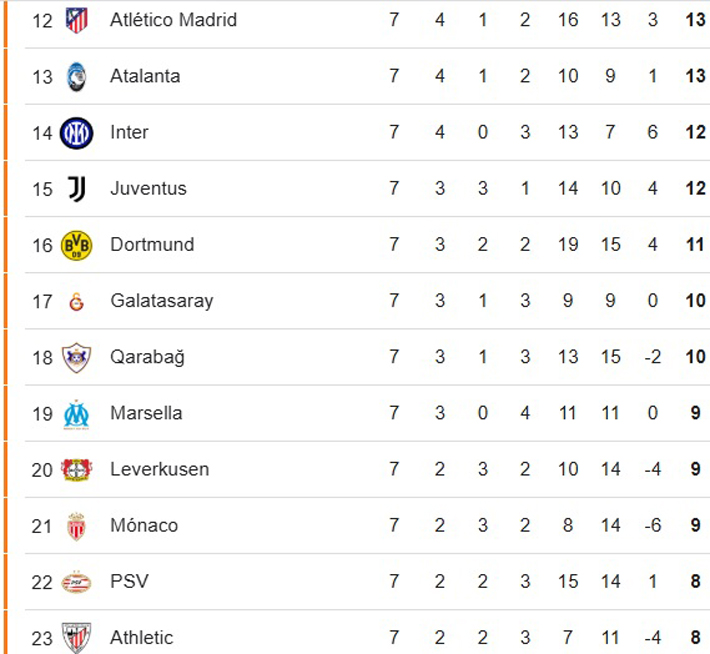Click the Athletic club crest
This screenshot has width=710, height=654.
pyautogui.click(x=76, y=637)
